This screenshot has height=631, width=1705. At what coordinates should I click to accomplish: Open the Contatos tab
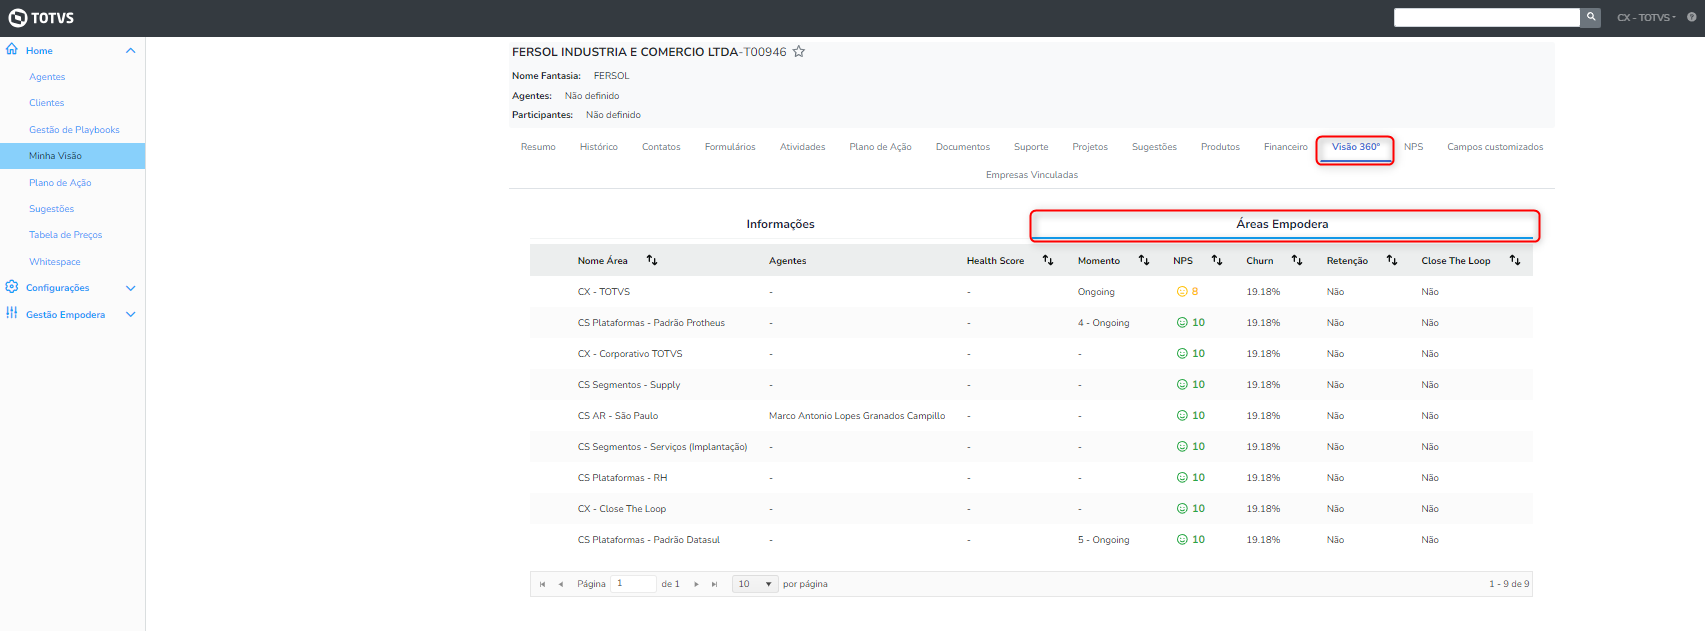click(x=661, y=147)
